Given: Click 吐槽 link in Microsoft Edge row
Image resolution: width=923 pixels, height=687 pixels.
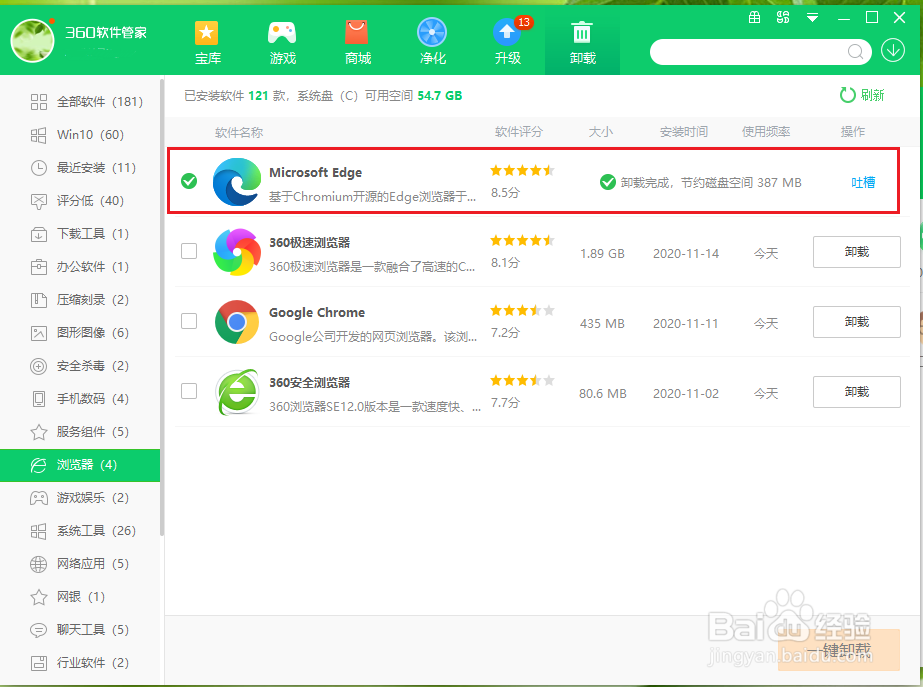Looking at the screenshot, I should pyautogui.click(x=863, y=182).
